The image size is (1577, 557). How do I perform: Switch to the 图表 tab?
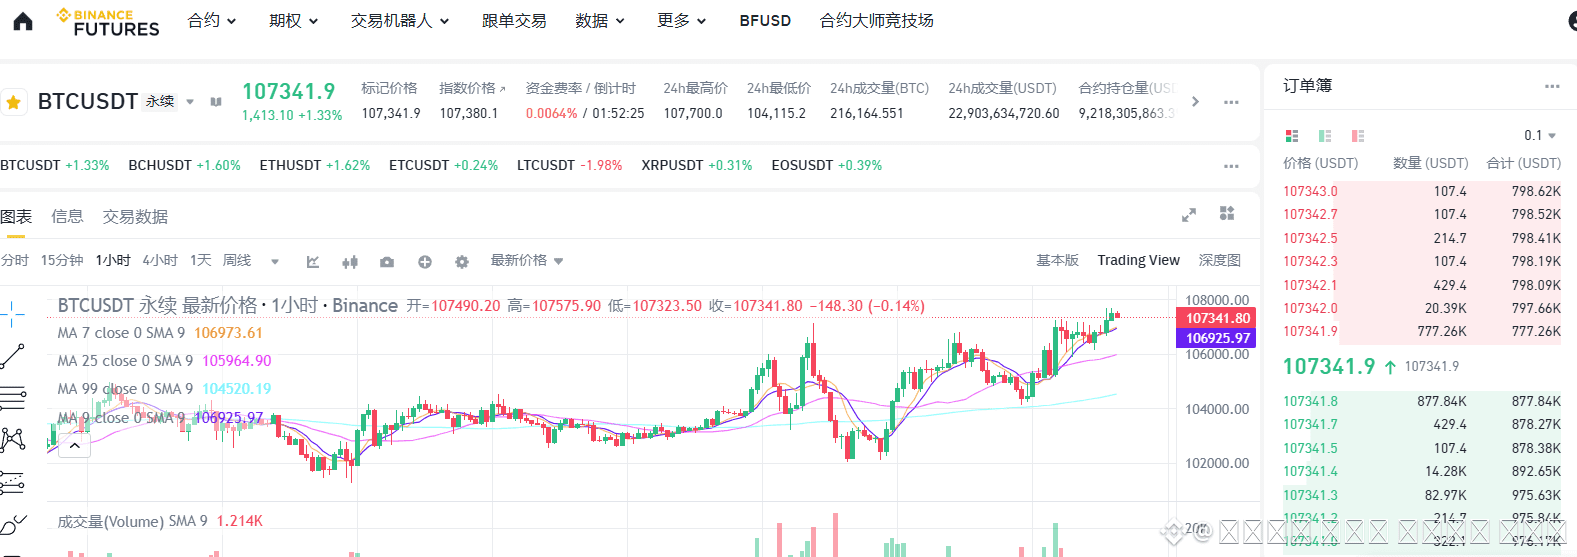[16, 217]
